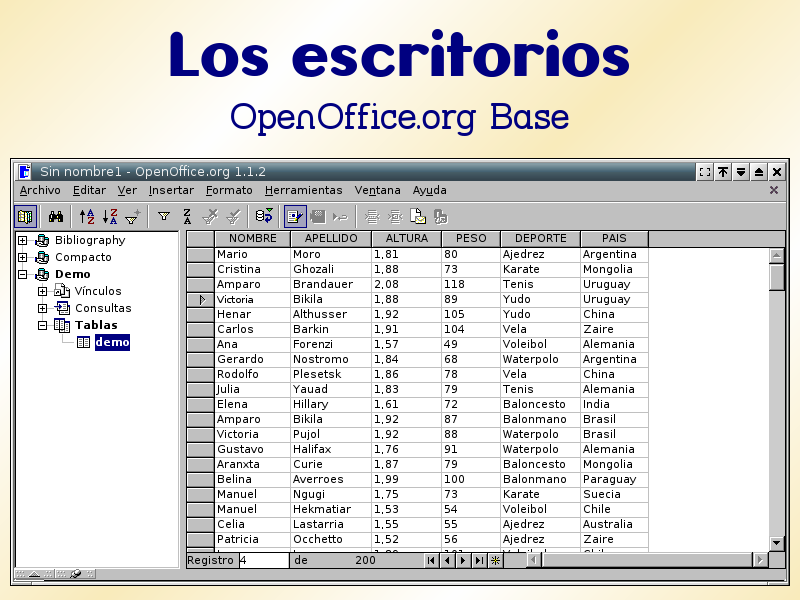Go to next record button
The width and height of the screenshot is (800, 600).
tap(463, 560)
